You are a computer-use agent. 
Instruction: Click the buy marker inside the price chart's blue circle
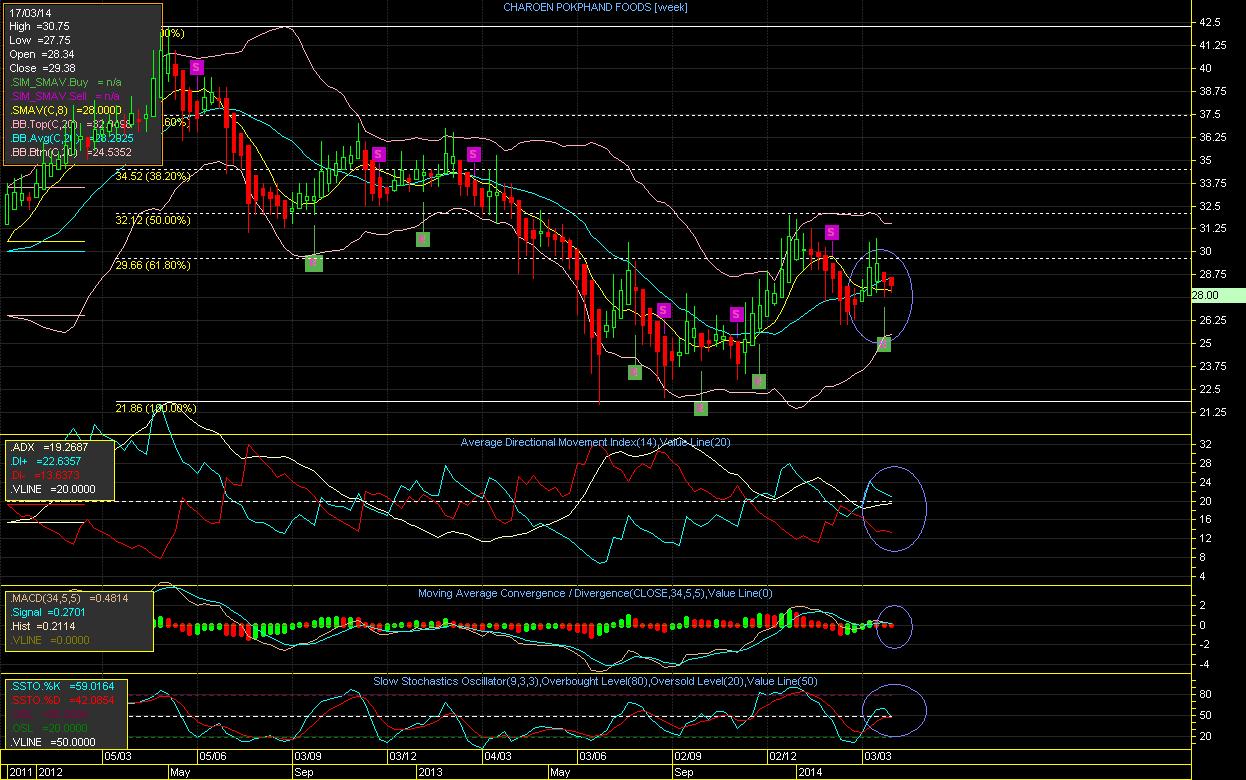pos(884,343)
